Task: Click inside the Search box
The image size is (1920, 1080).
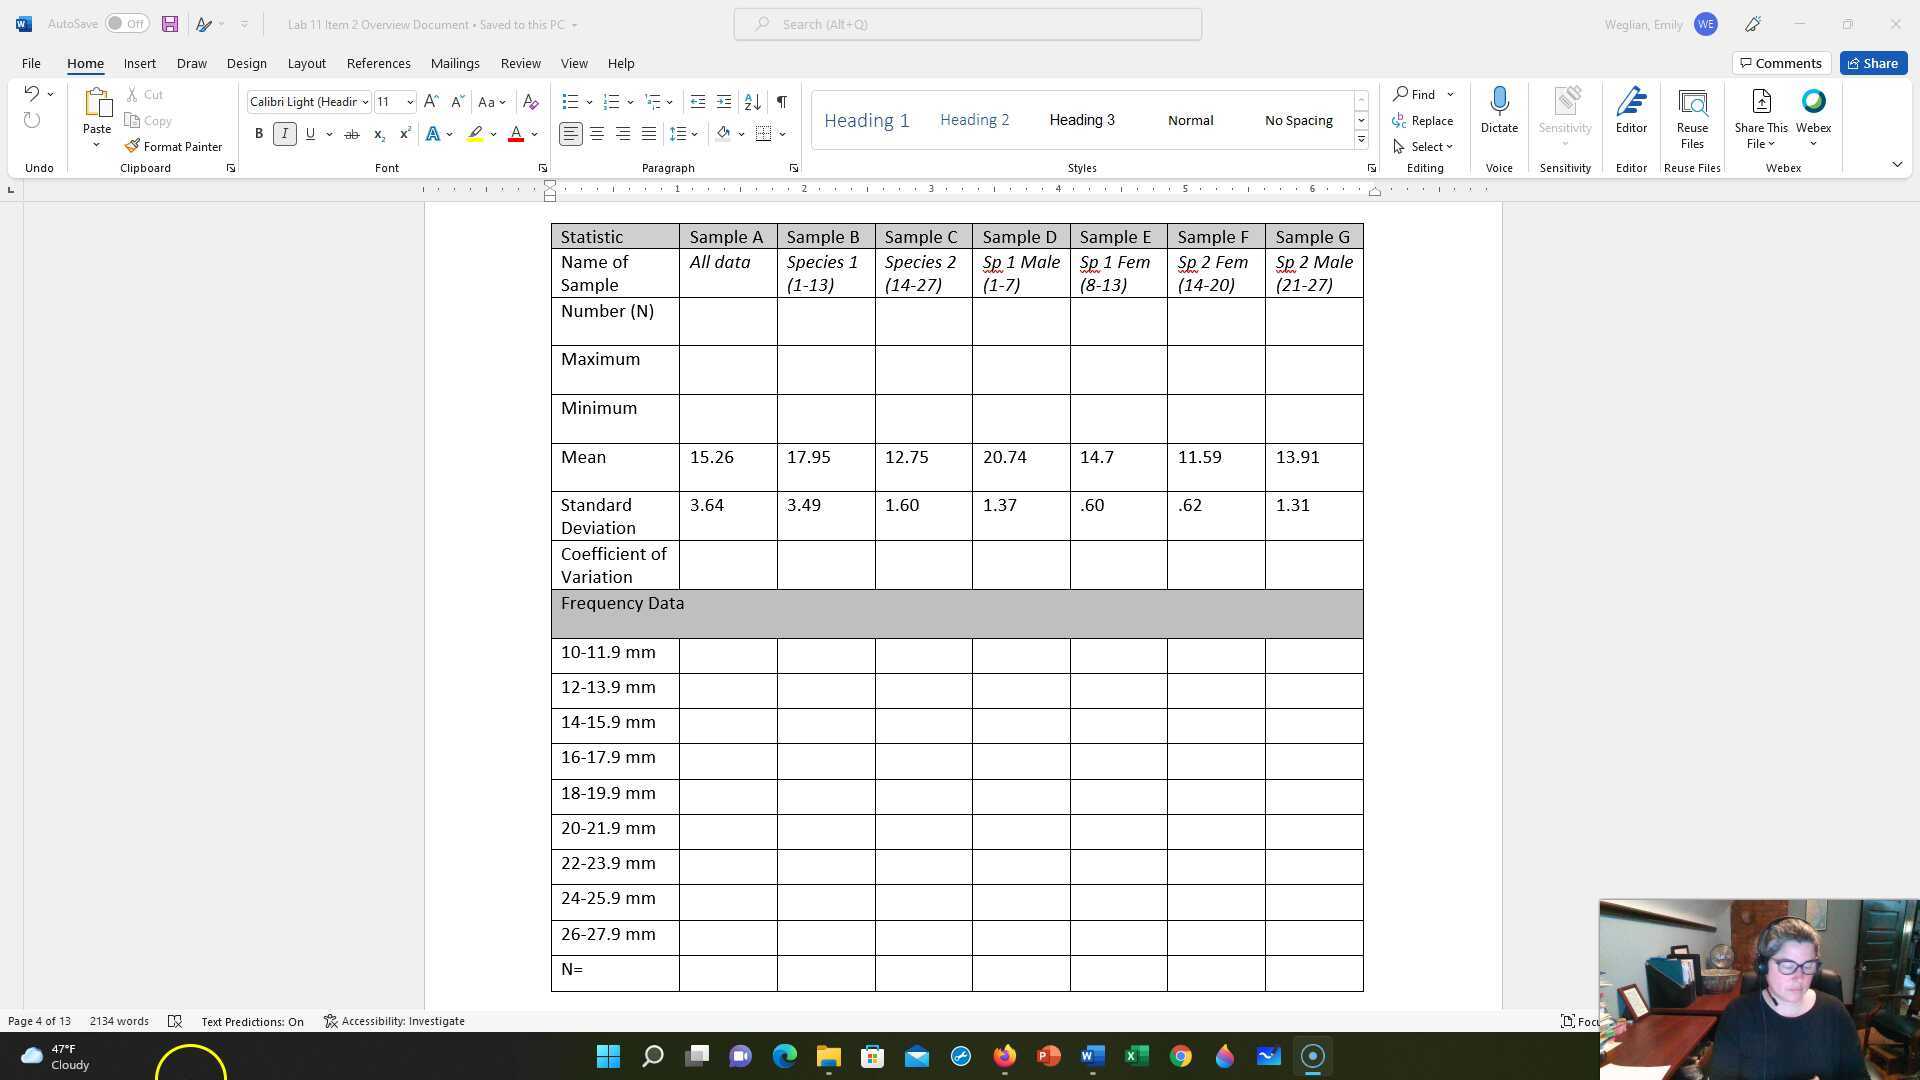Action: (966, 24)
